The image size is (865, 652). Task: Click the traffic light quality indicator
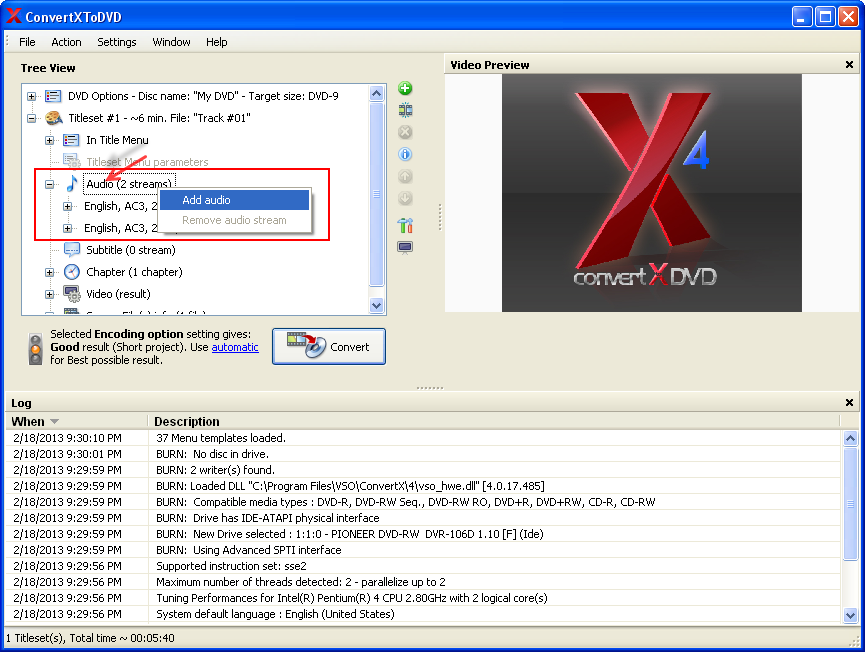[x=35, y=349]
